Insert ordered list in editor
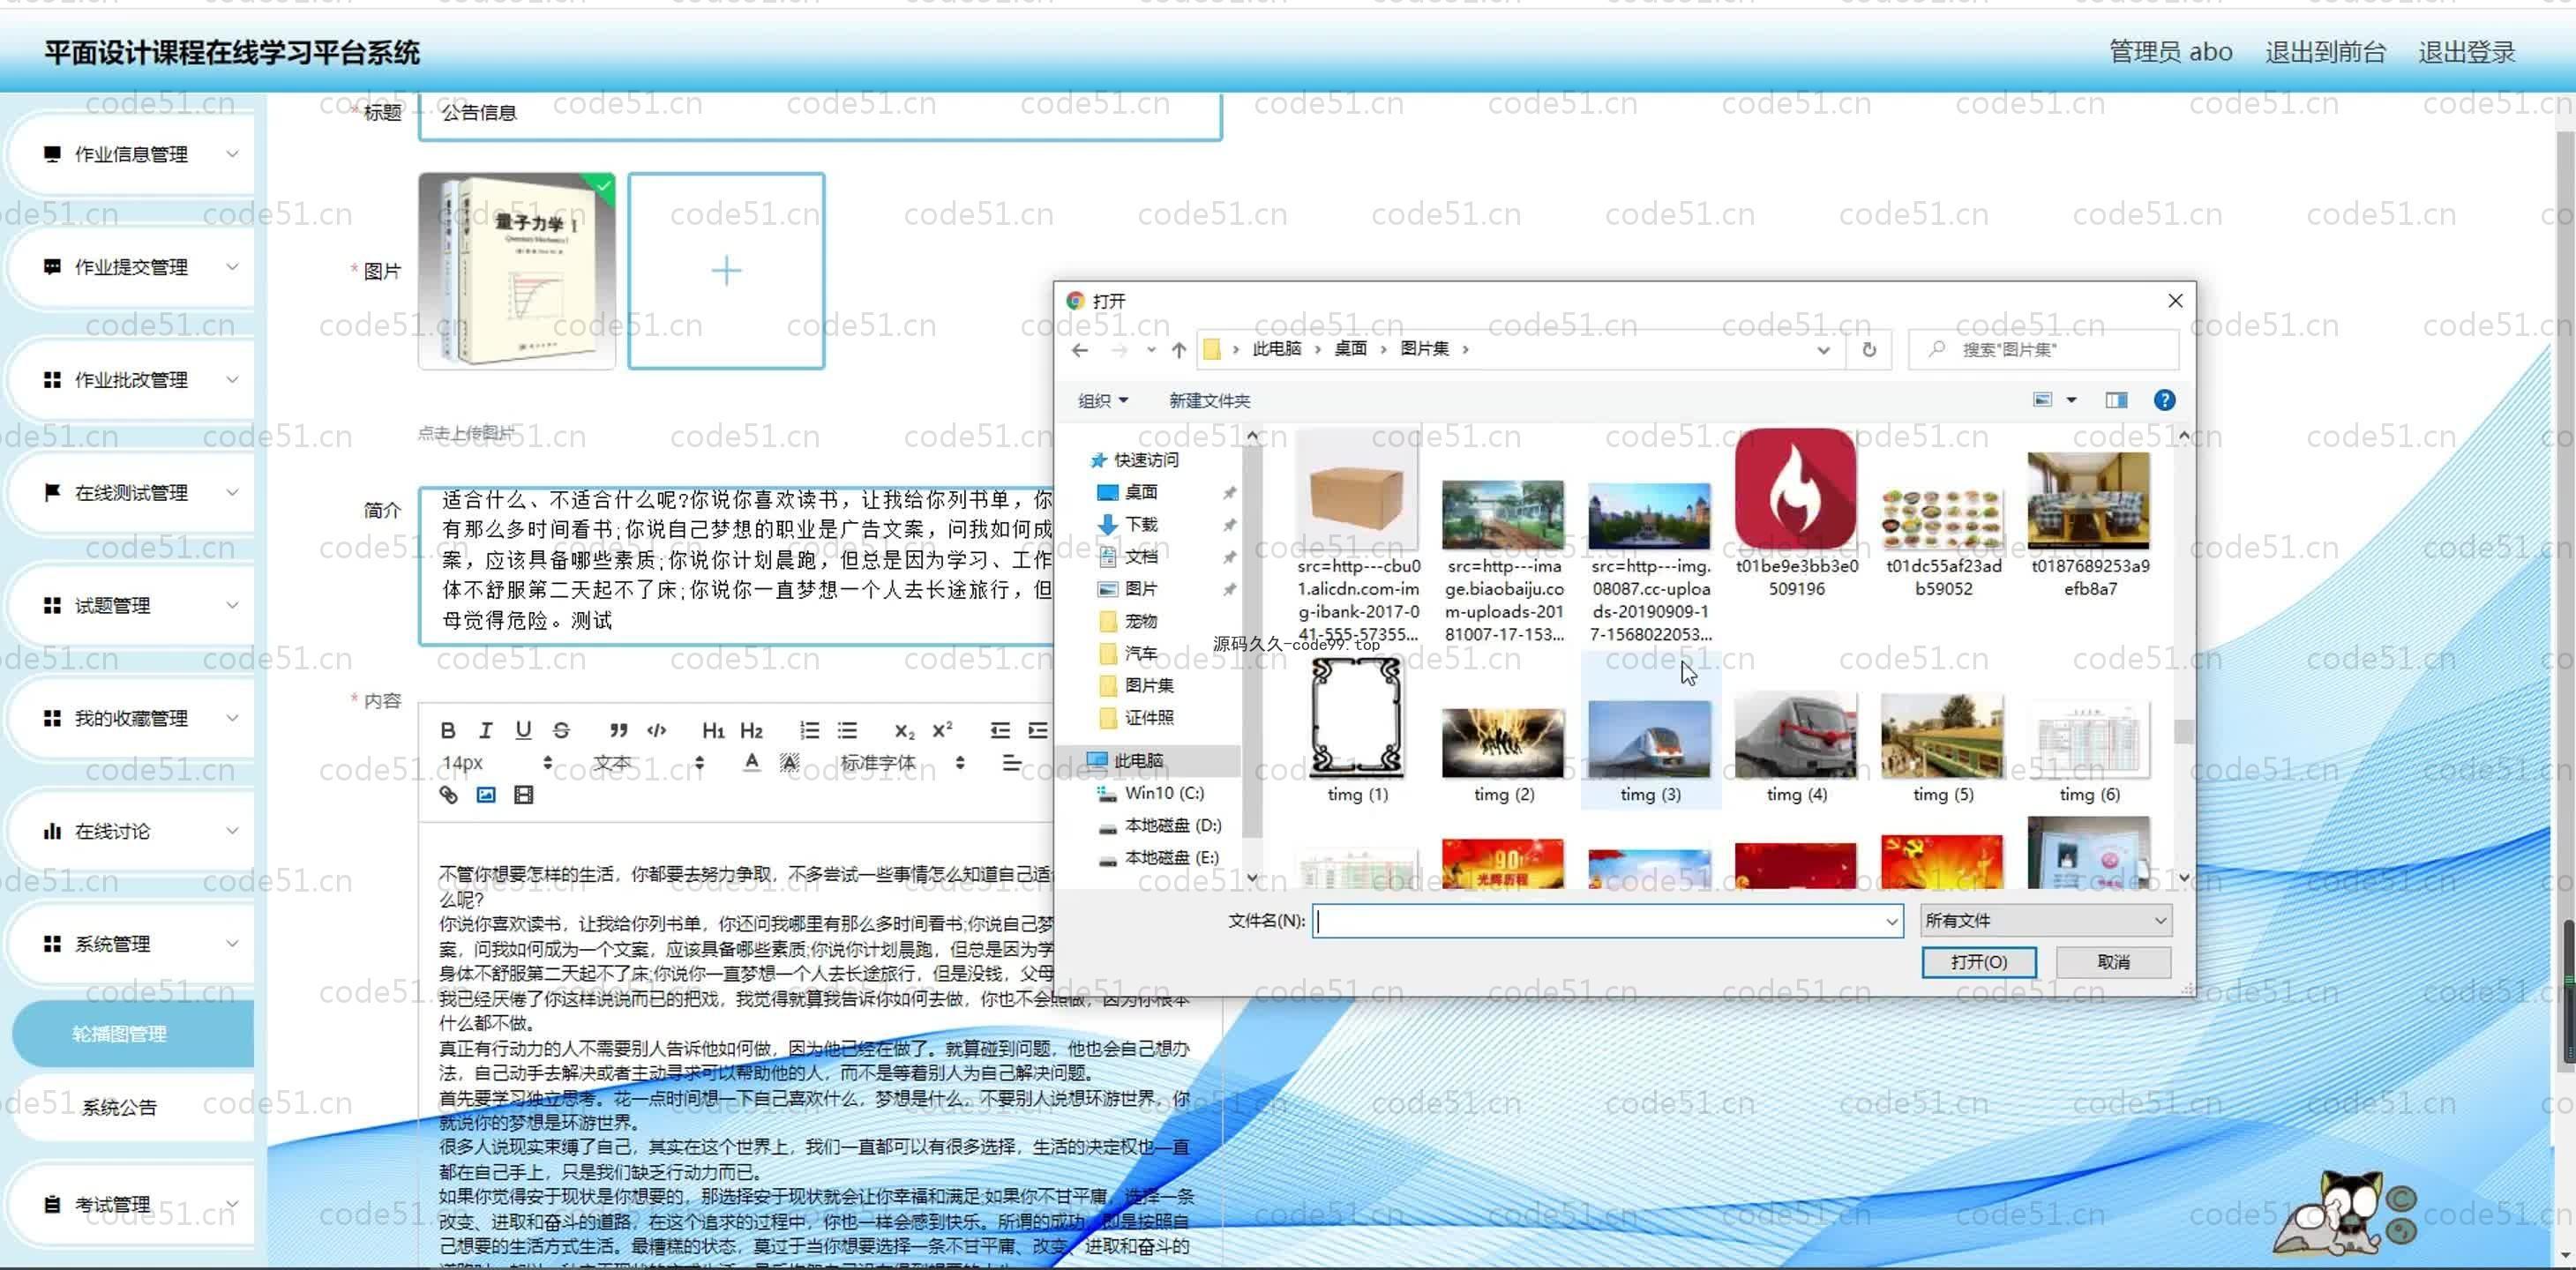 pyautogui.click(x=809, y=730)
